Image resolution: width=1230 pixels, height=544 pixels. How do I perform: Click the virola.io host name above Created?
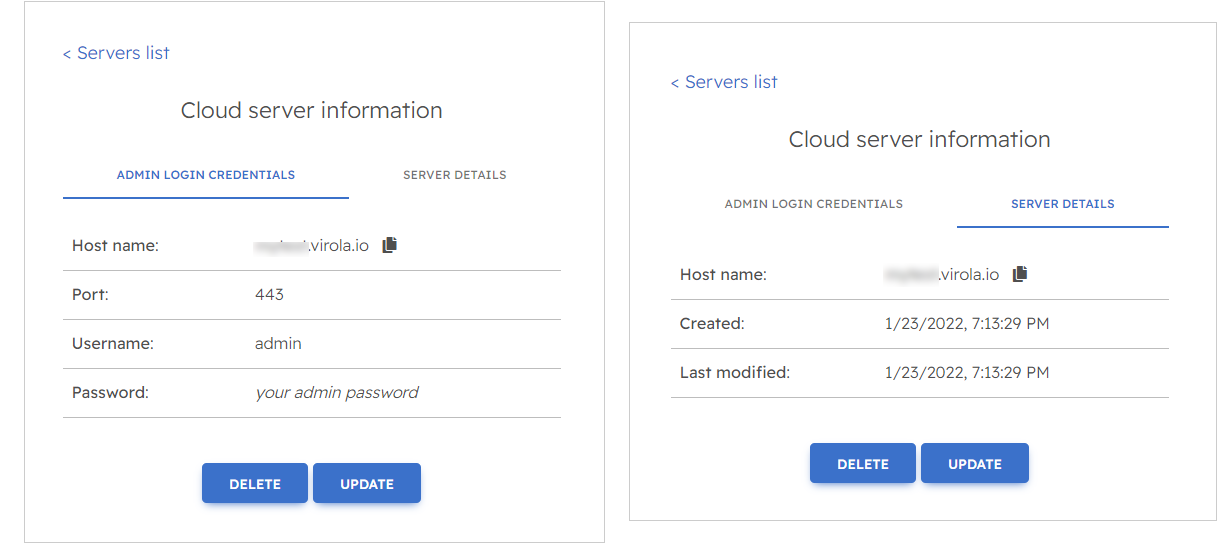tap(942, 274)
